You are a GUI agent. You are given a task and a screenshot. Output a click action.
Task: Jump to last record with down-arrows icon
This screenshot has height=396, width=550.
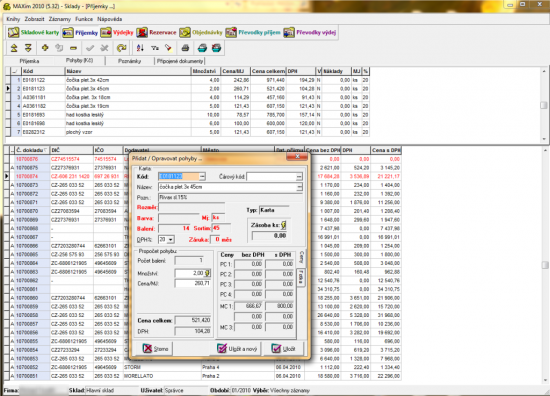28,48
